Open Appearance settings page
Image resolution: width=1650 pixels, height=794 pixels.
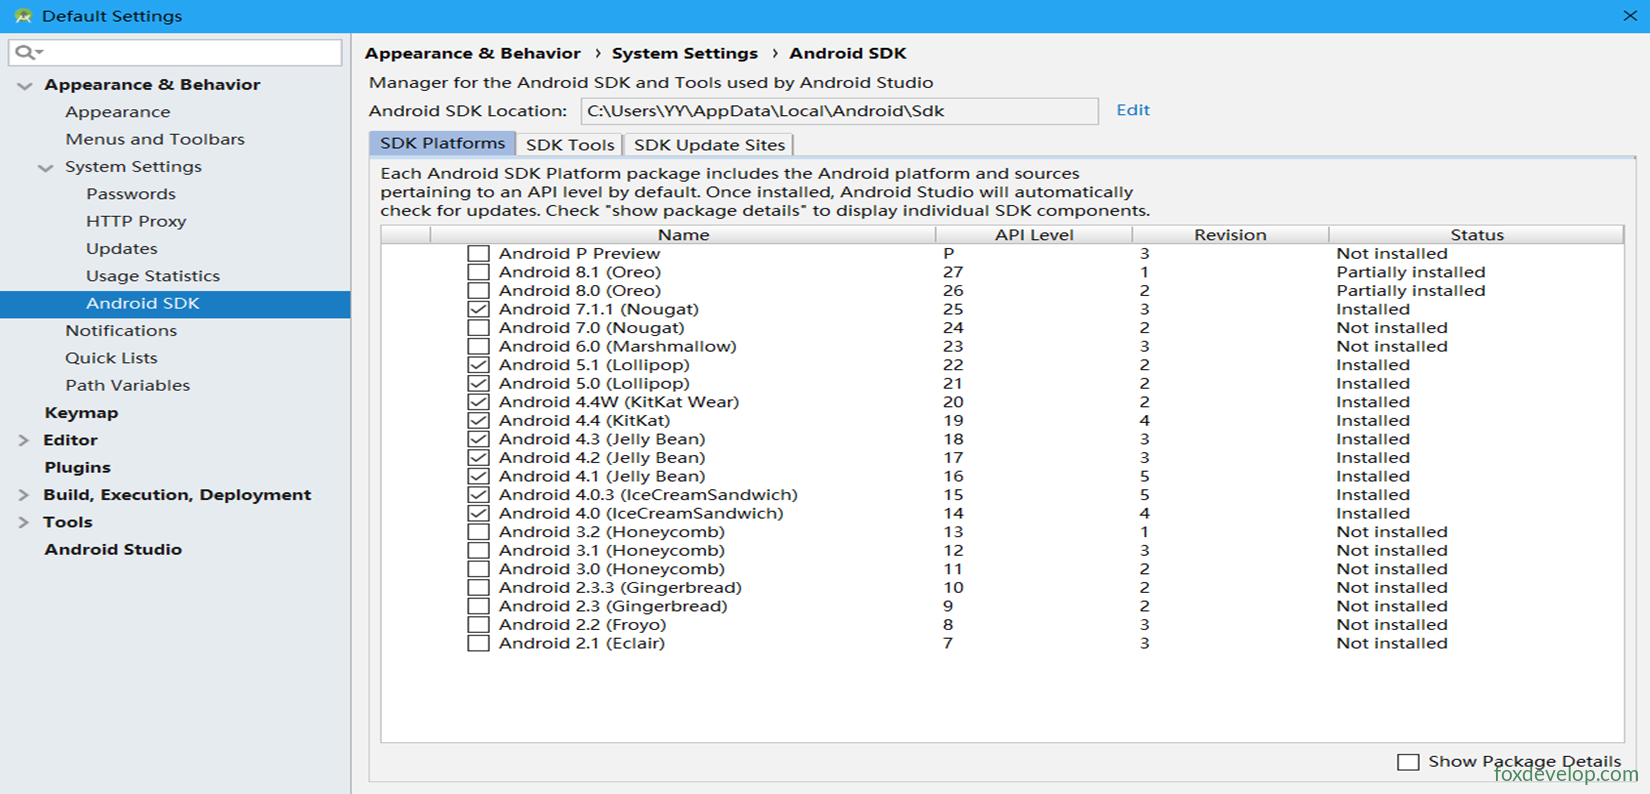118,112
